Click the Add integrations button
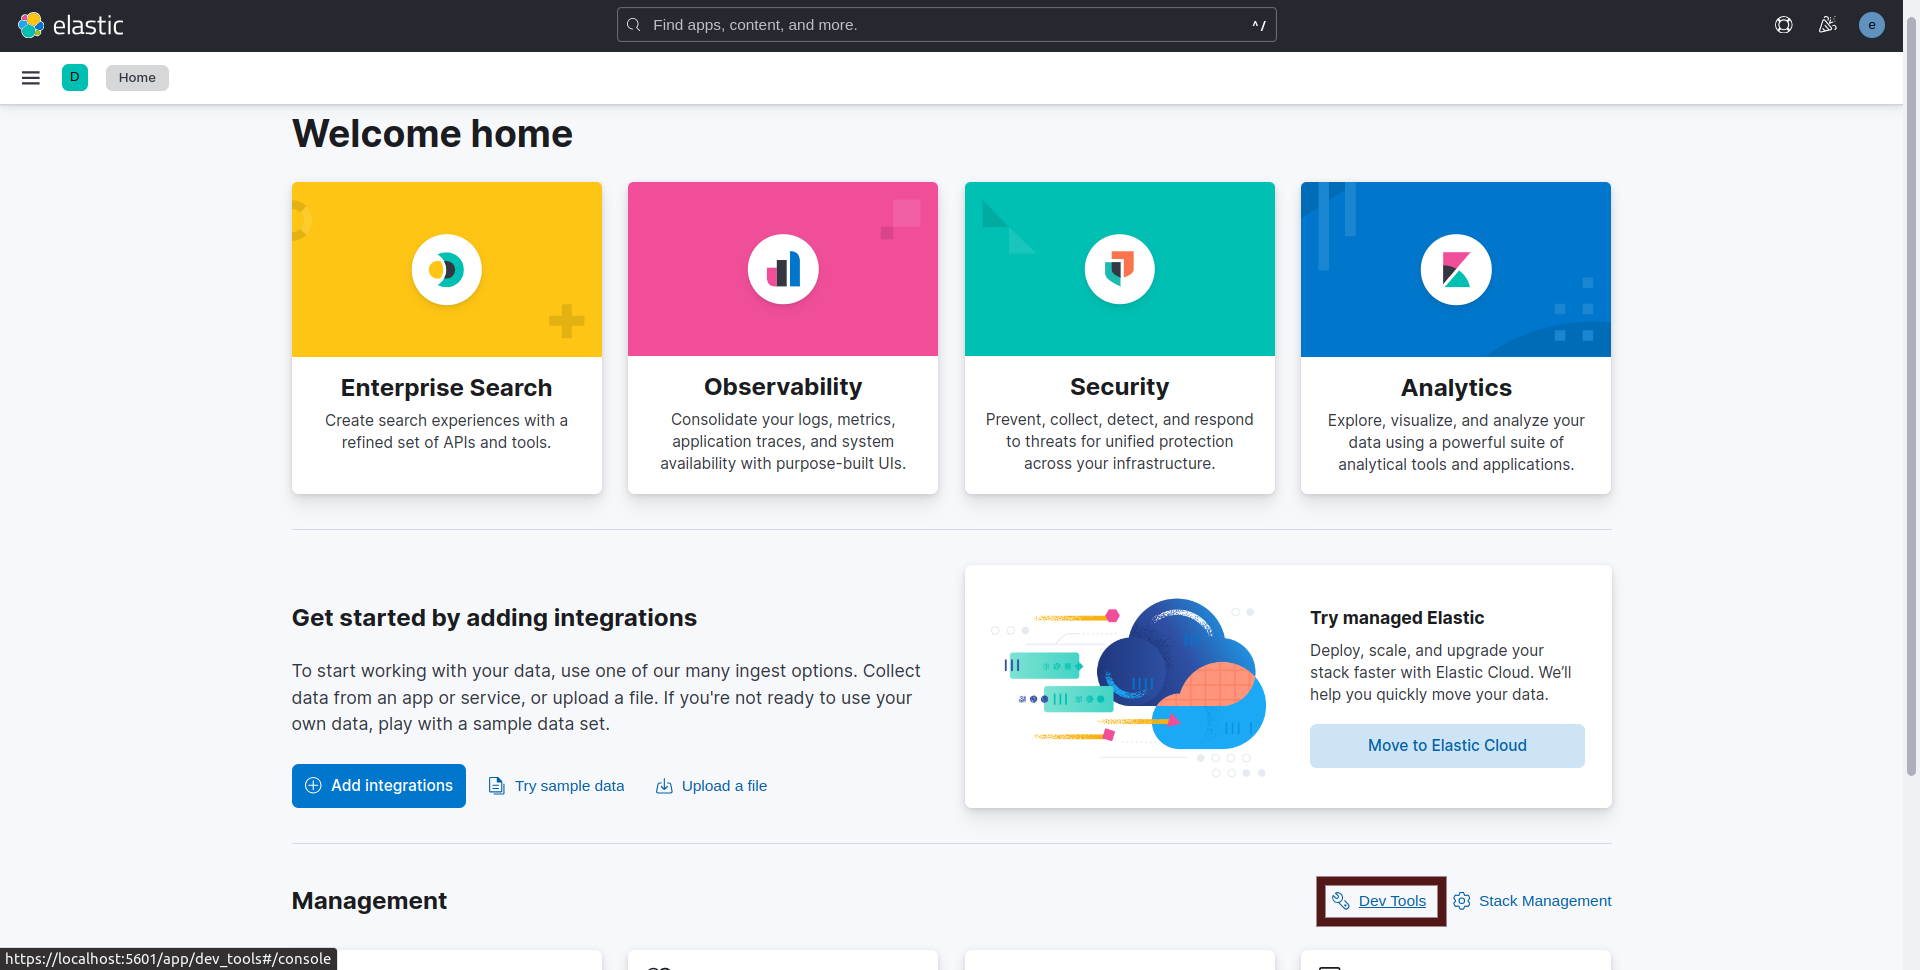 click(x=378, y=785)
